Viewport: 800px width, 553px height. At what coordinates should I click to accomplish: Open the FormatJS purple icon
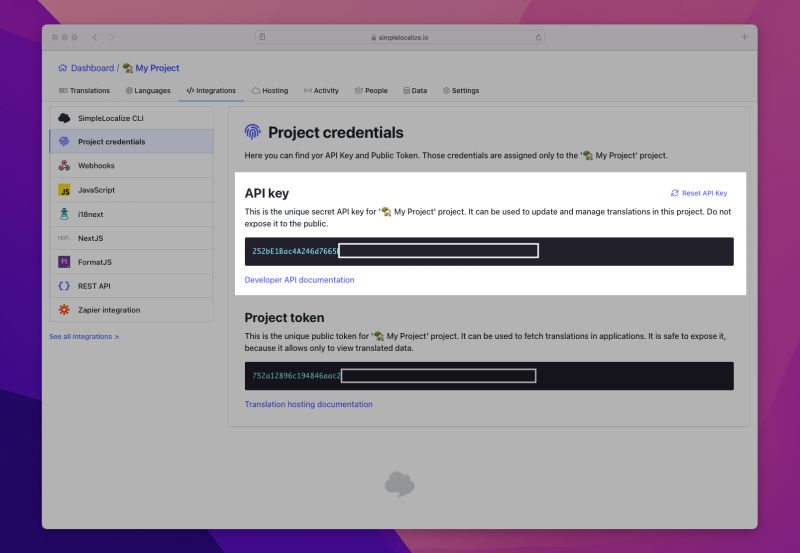(64, 262)
